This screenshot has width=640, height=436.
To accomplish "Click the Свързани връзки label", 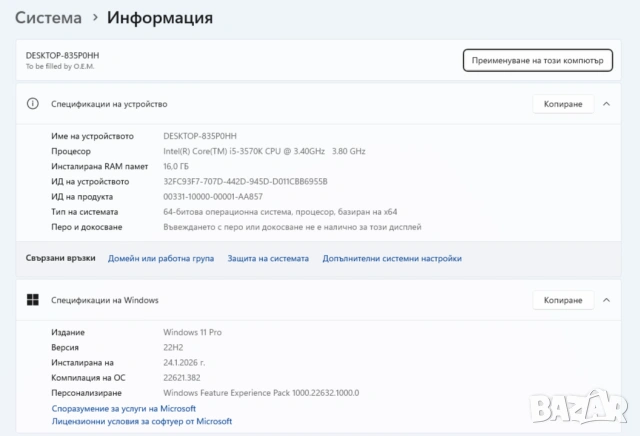I will pos(60,258).
